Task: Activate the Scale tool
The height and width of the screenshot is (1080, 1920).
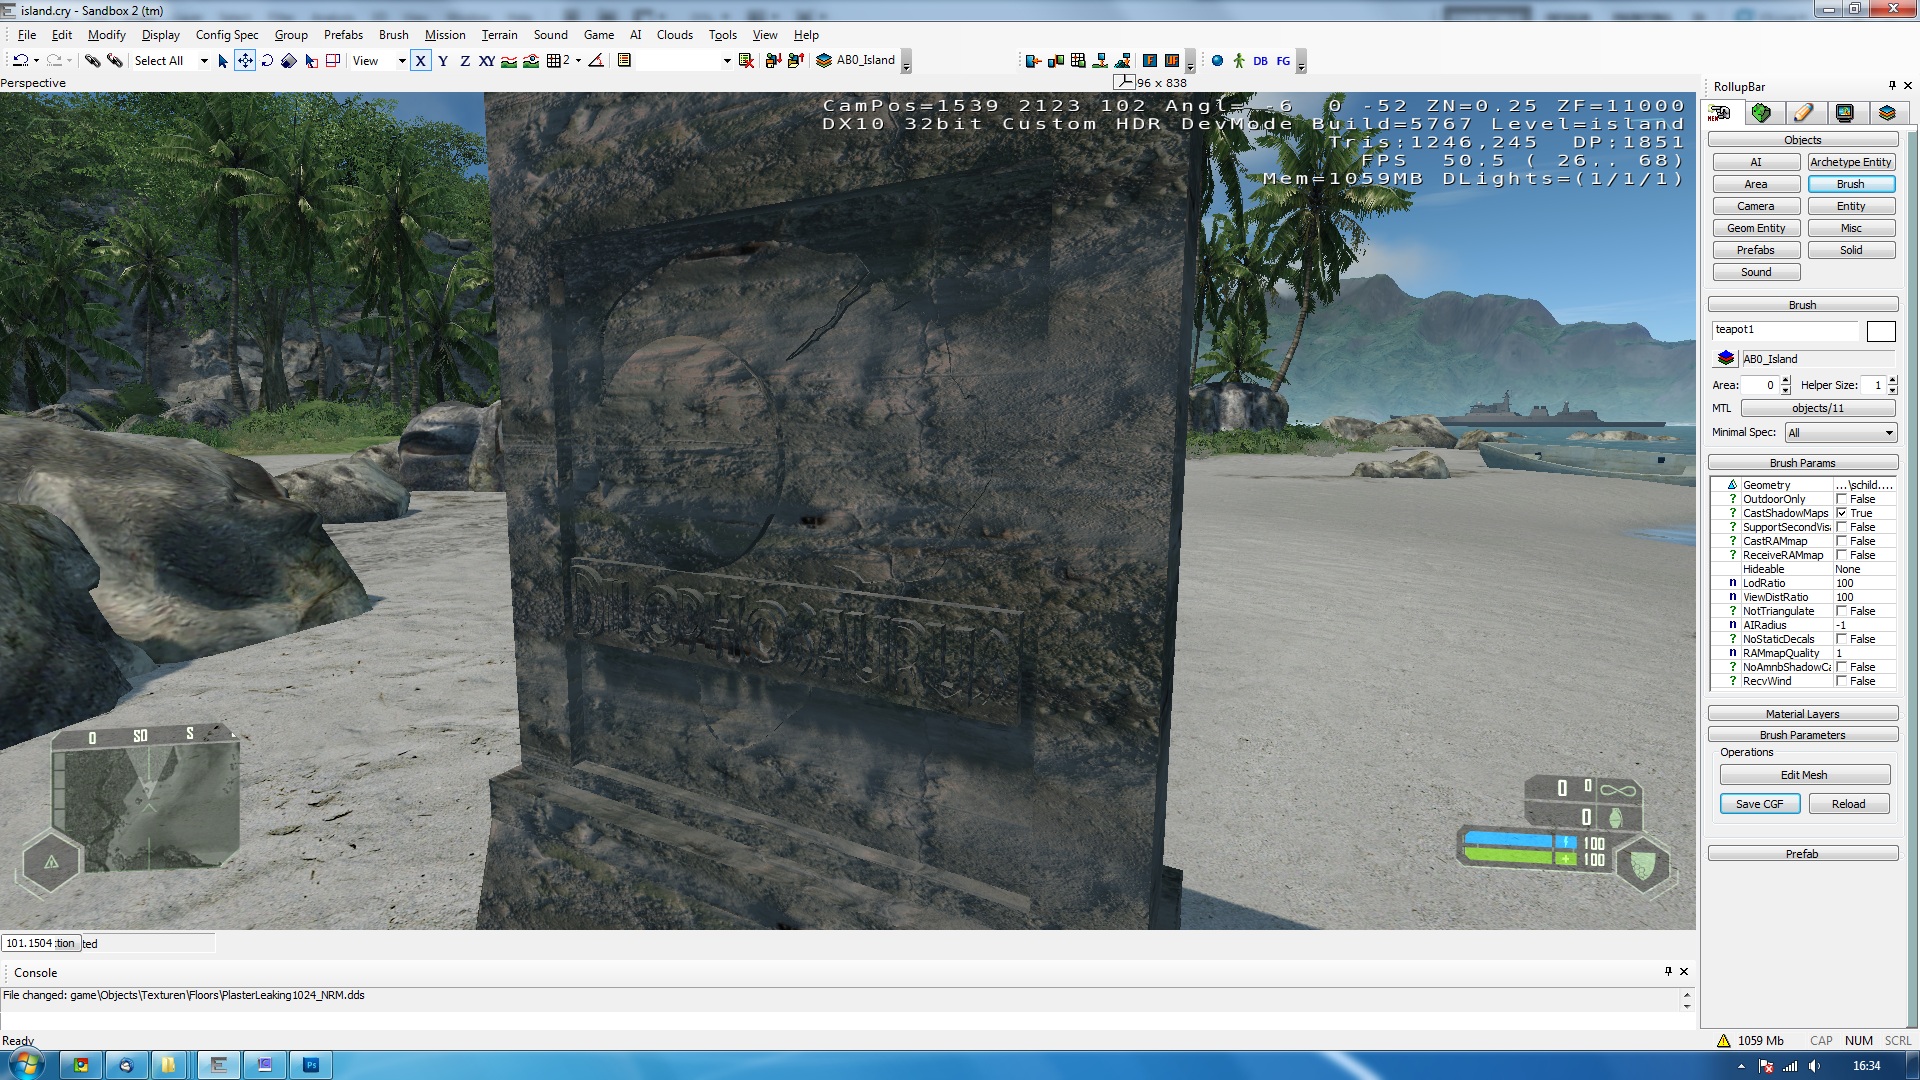Action: tap(289, 61)
